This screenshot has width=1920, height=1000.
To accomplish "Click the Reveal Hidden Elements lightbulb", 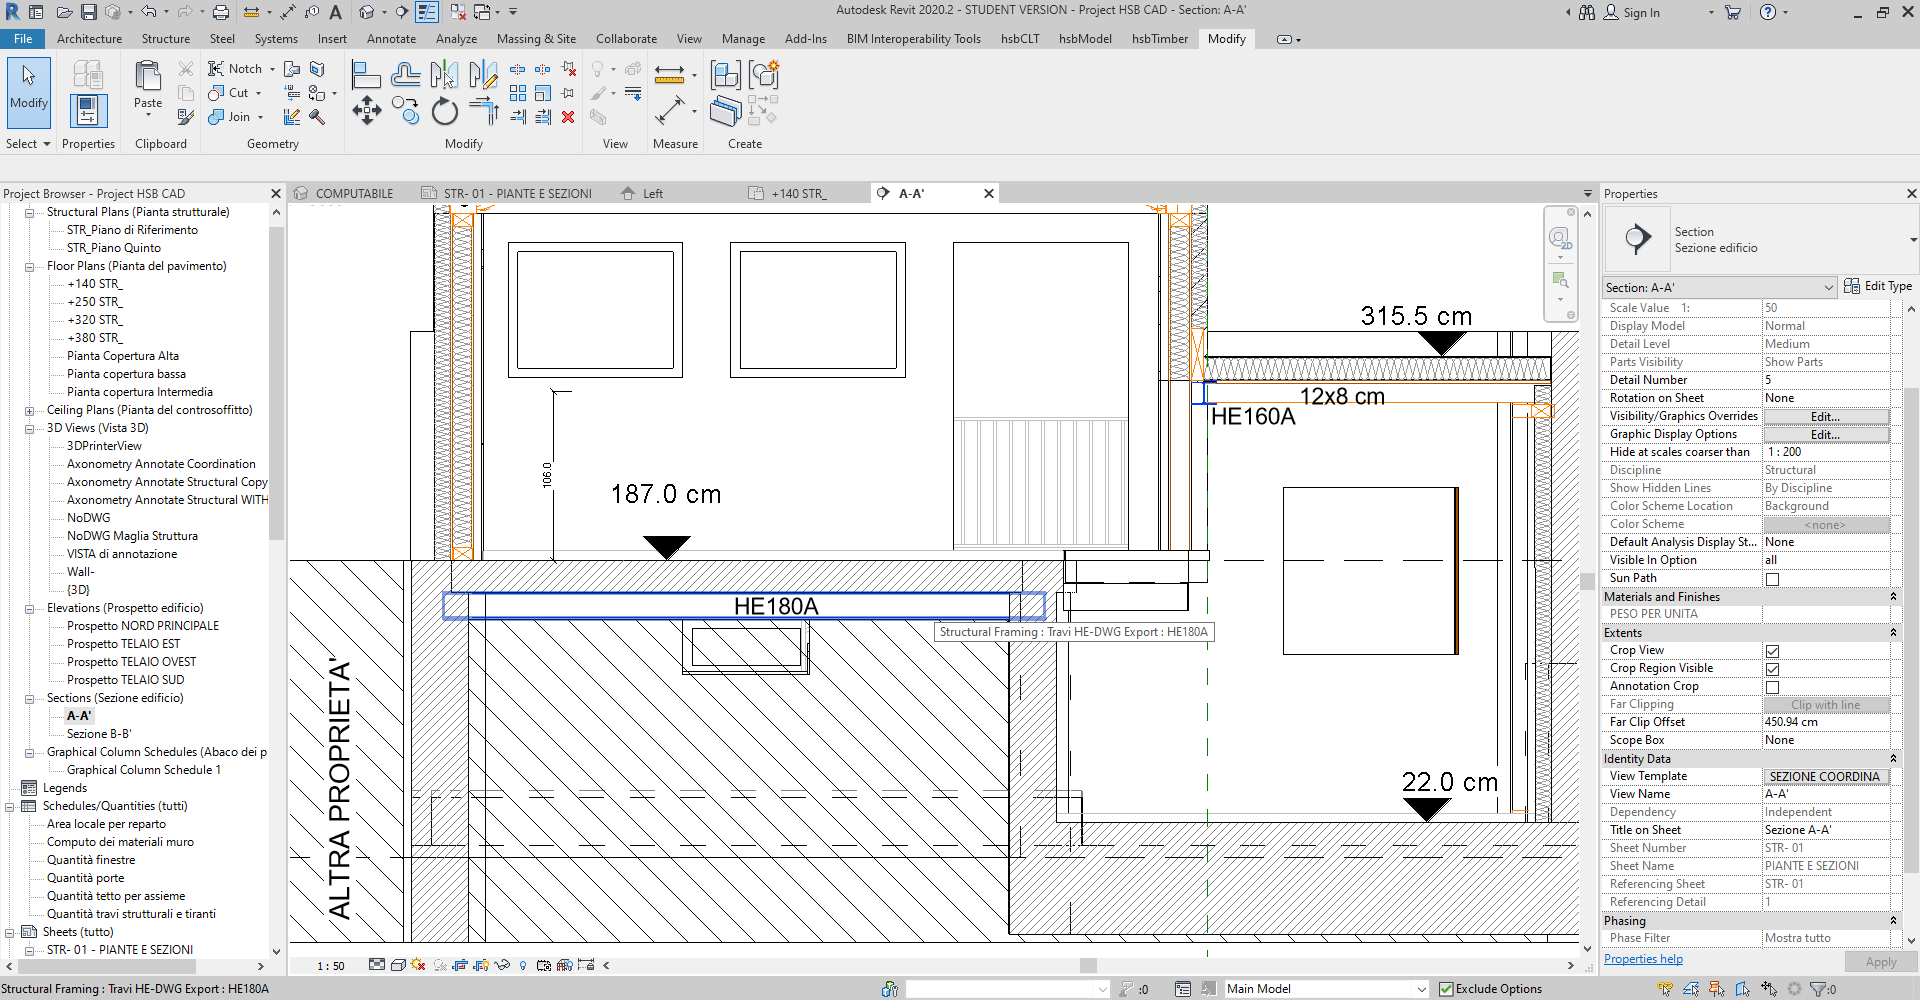I will pyautogui.click(x=523, y=965).
